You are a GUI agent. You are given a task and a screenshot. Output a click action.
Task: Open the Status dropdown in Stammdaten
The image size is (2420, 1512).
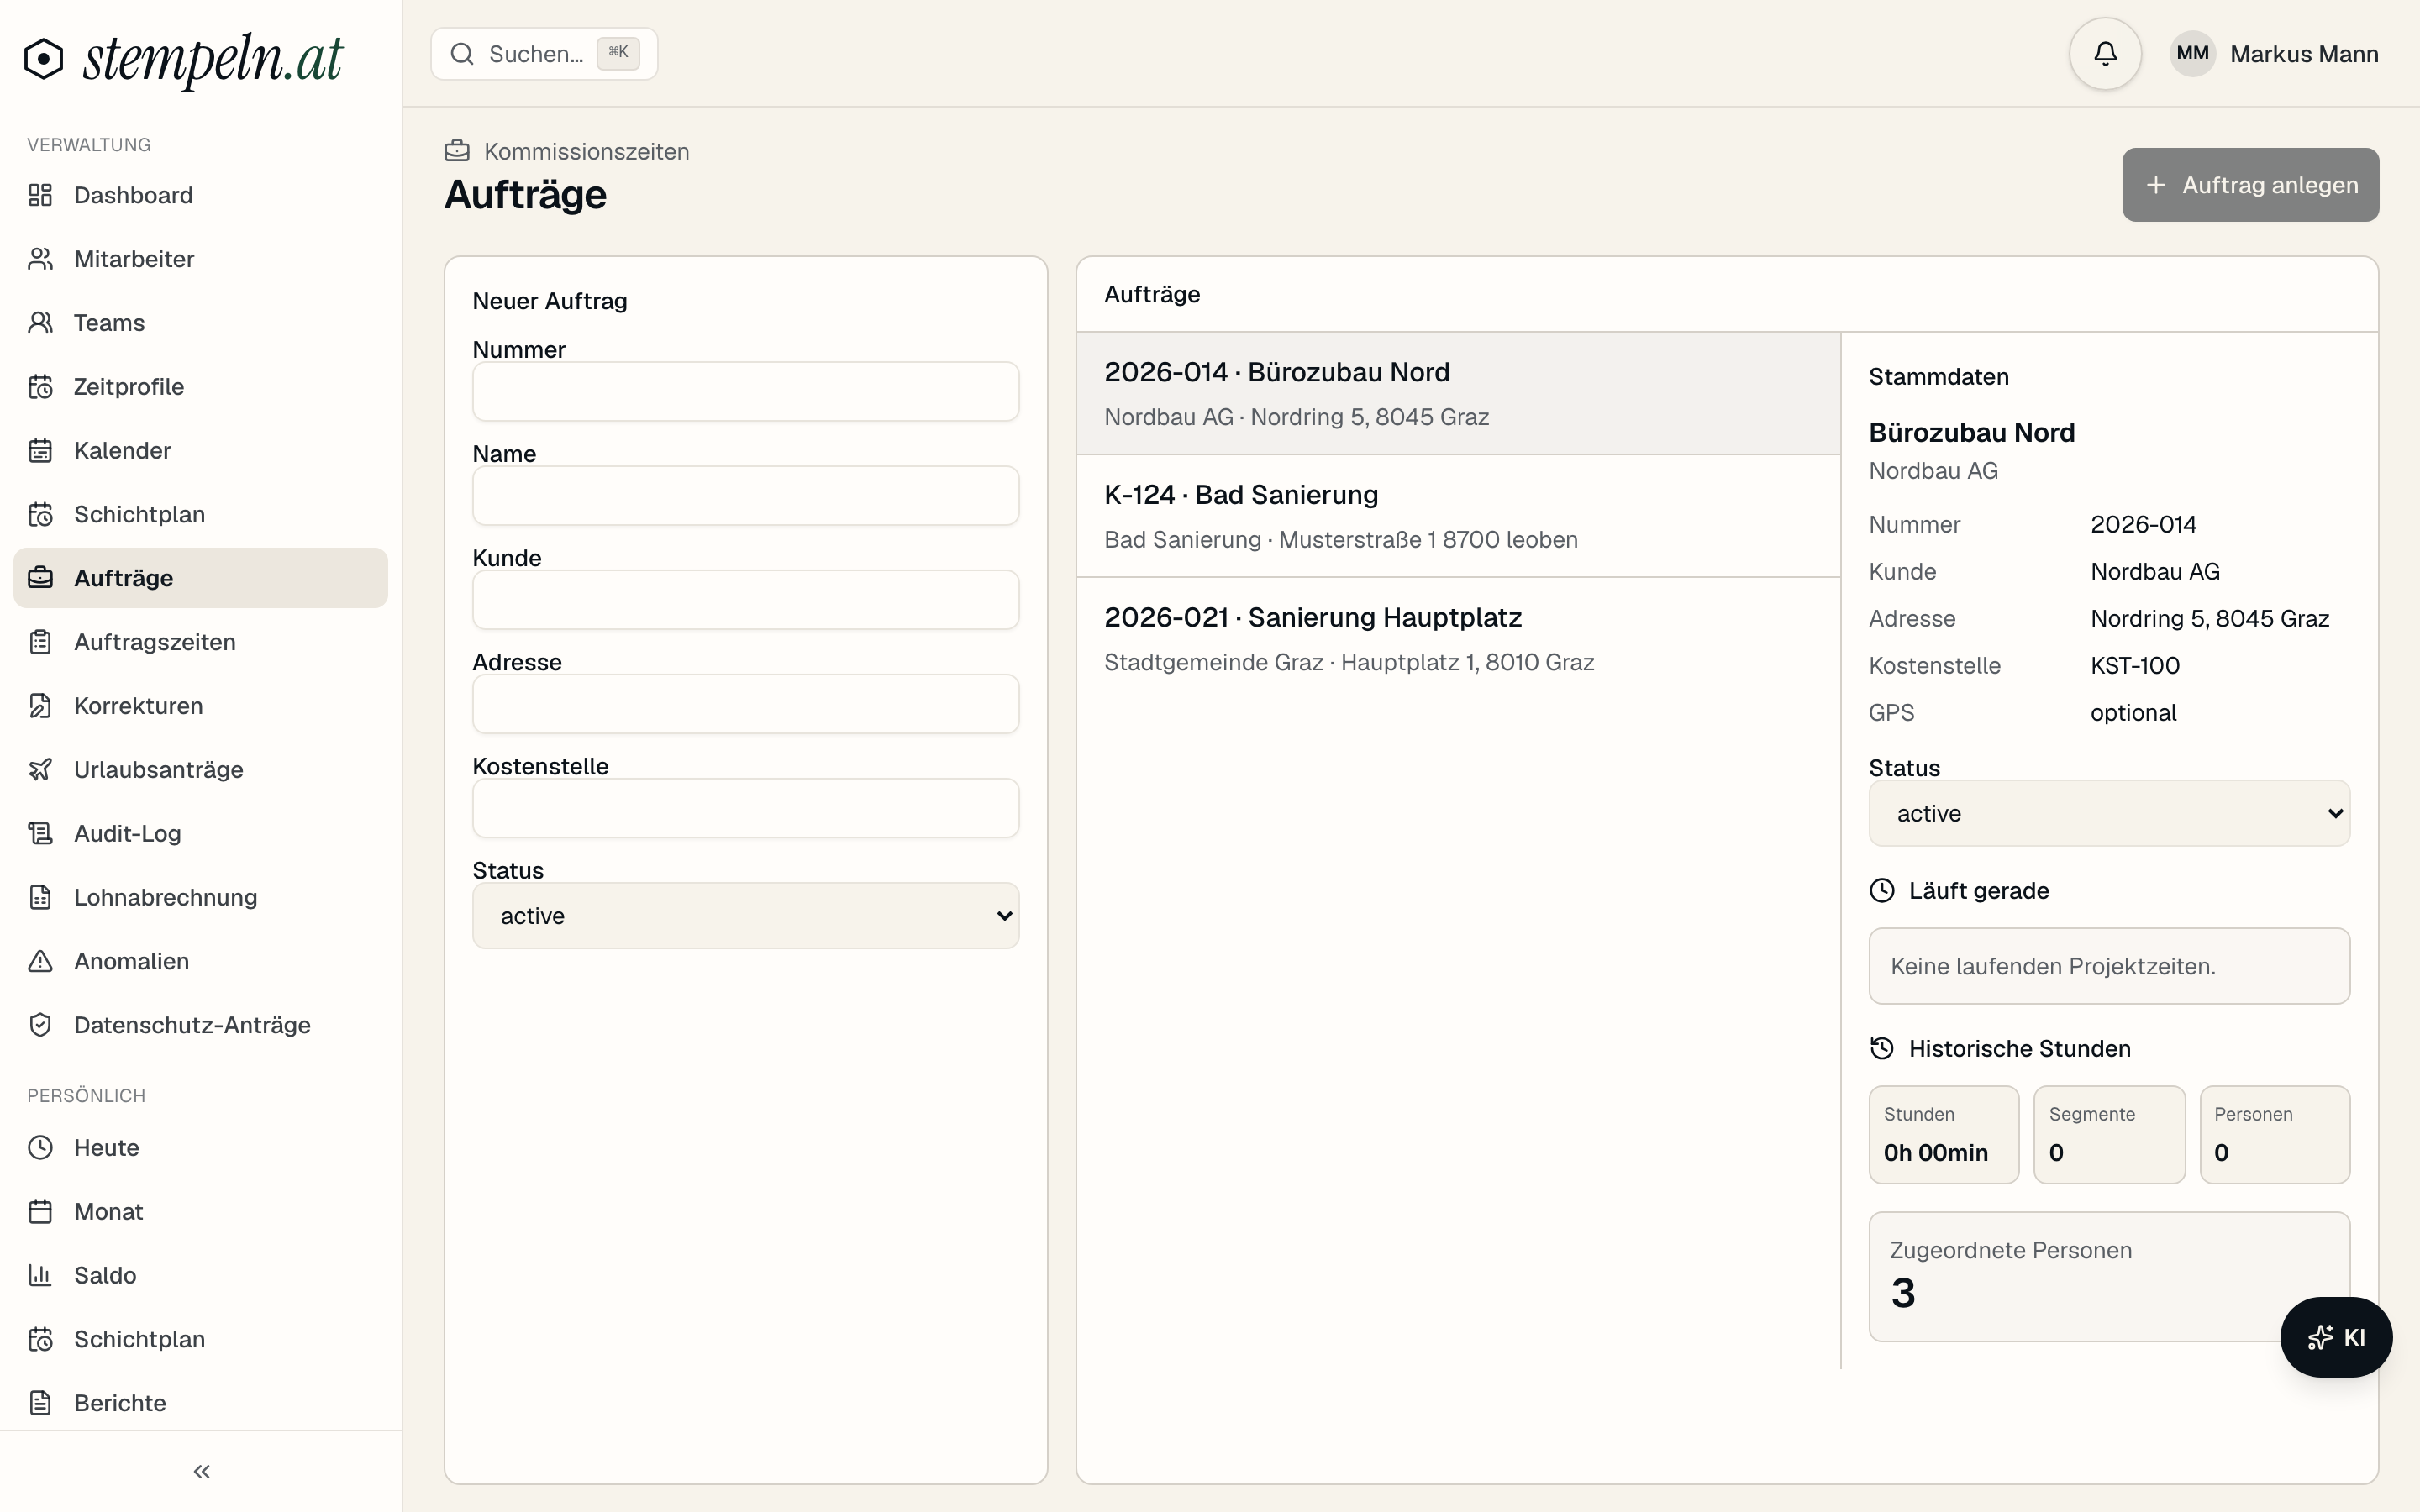pyautogui.click(x=2109, y=813)
